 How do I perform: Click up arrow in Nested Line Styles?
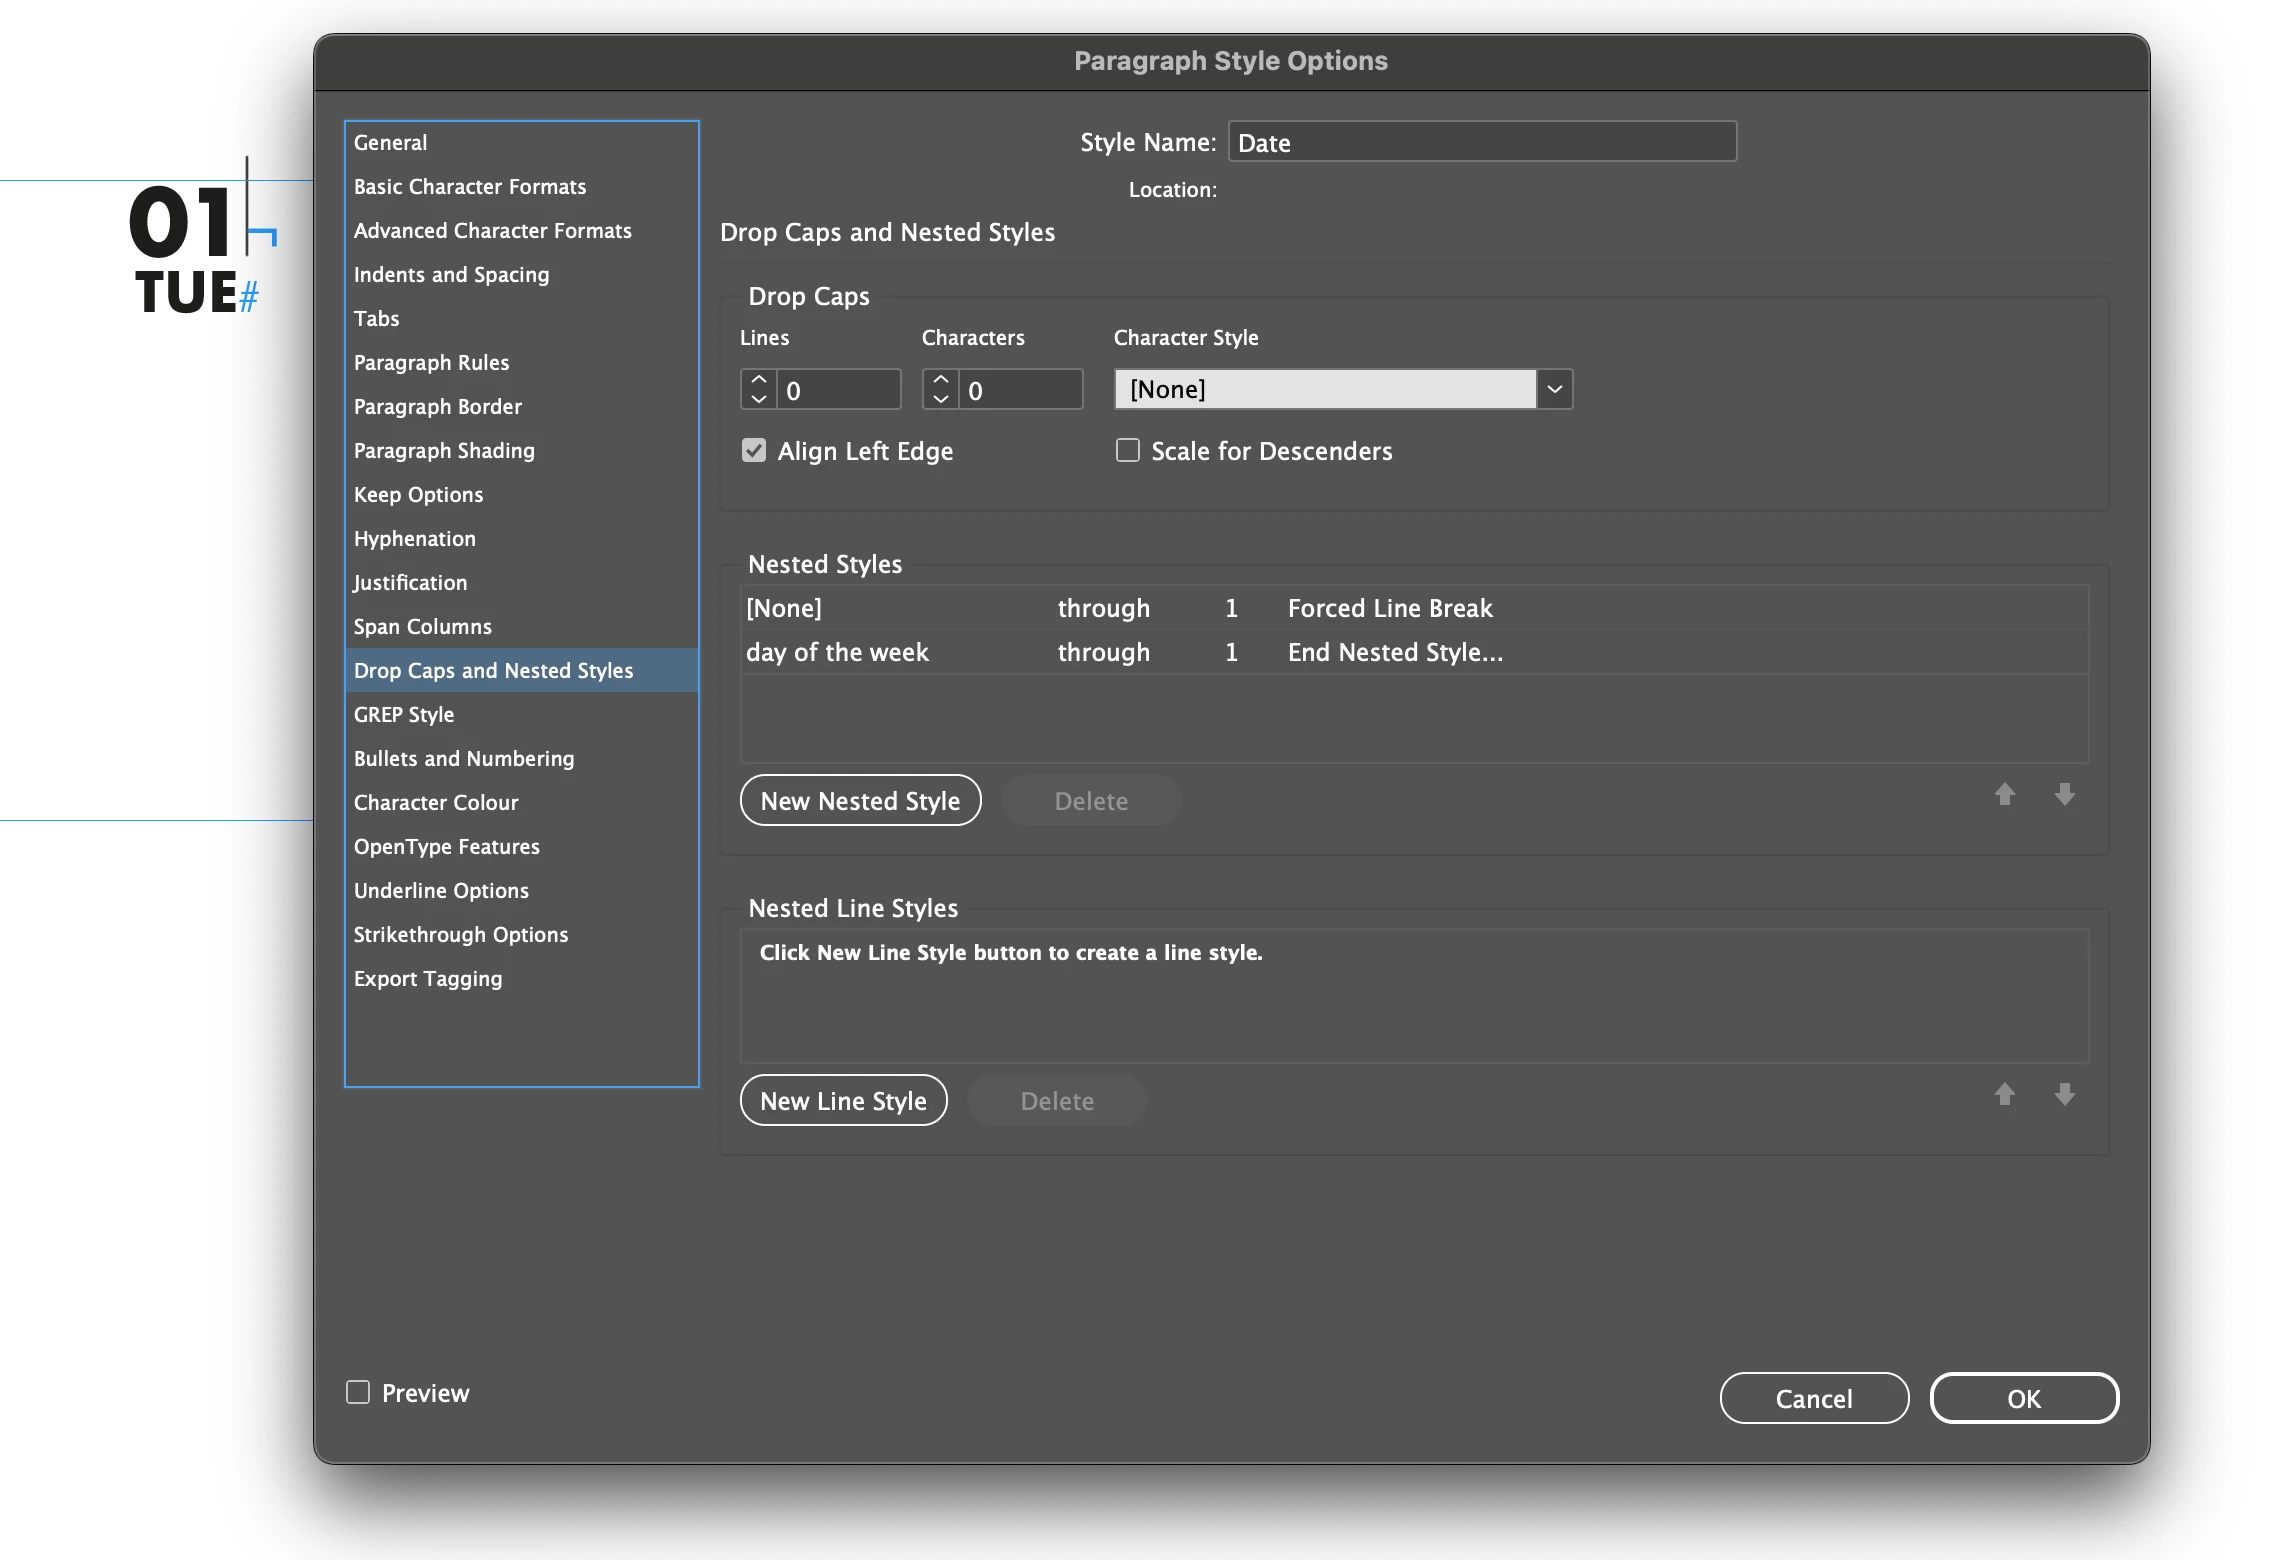[2004, 1094]
